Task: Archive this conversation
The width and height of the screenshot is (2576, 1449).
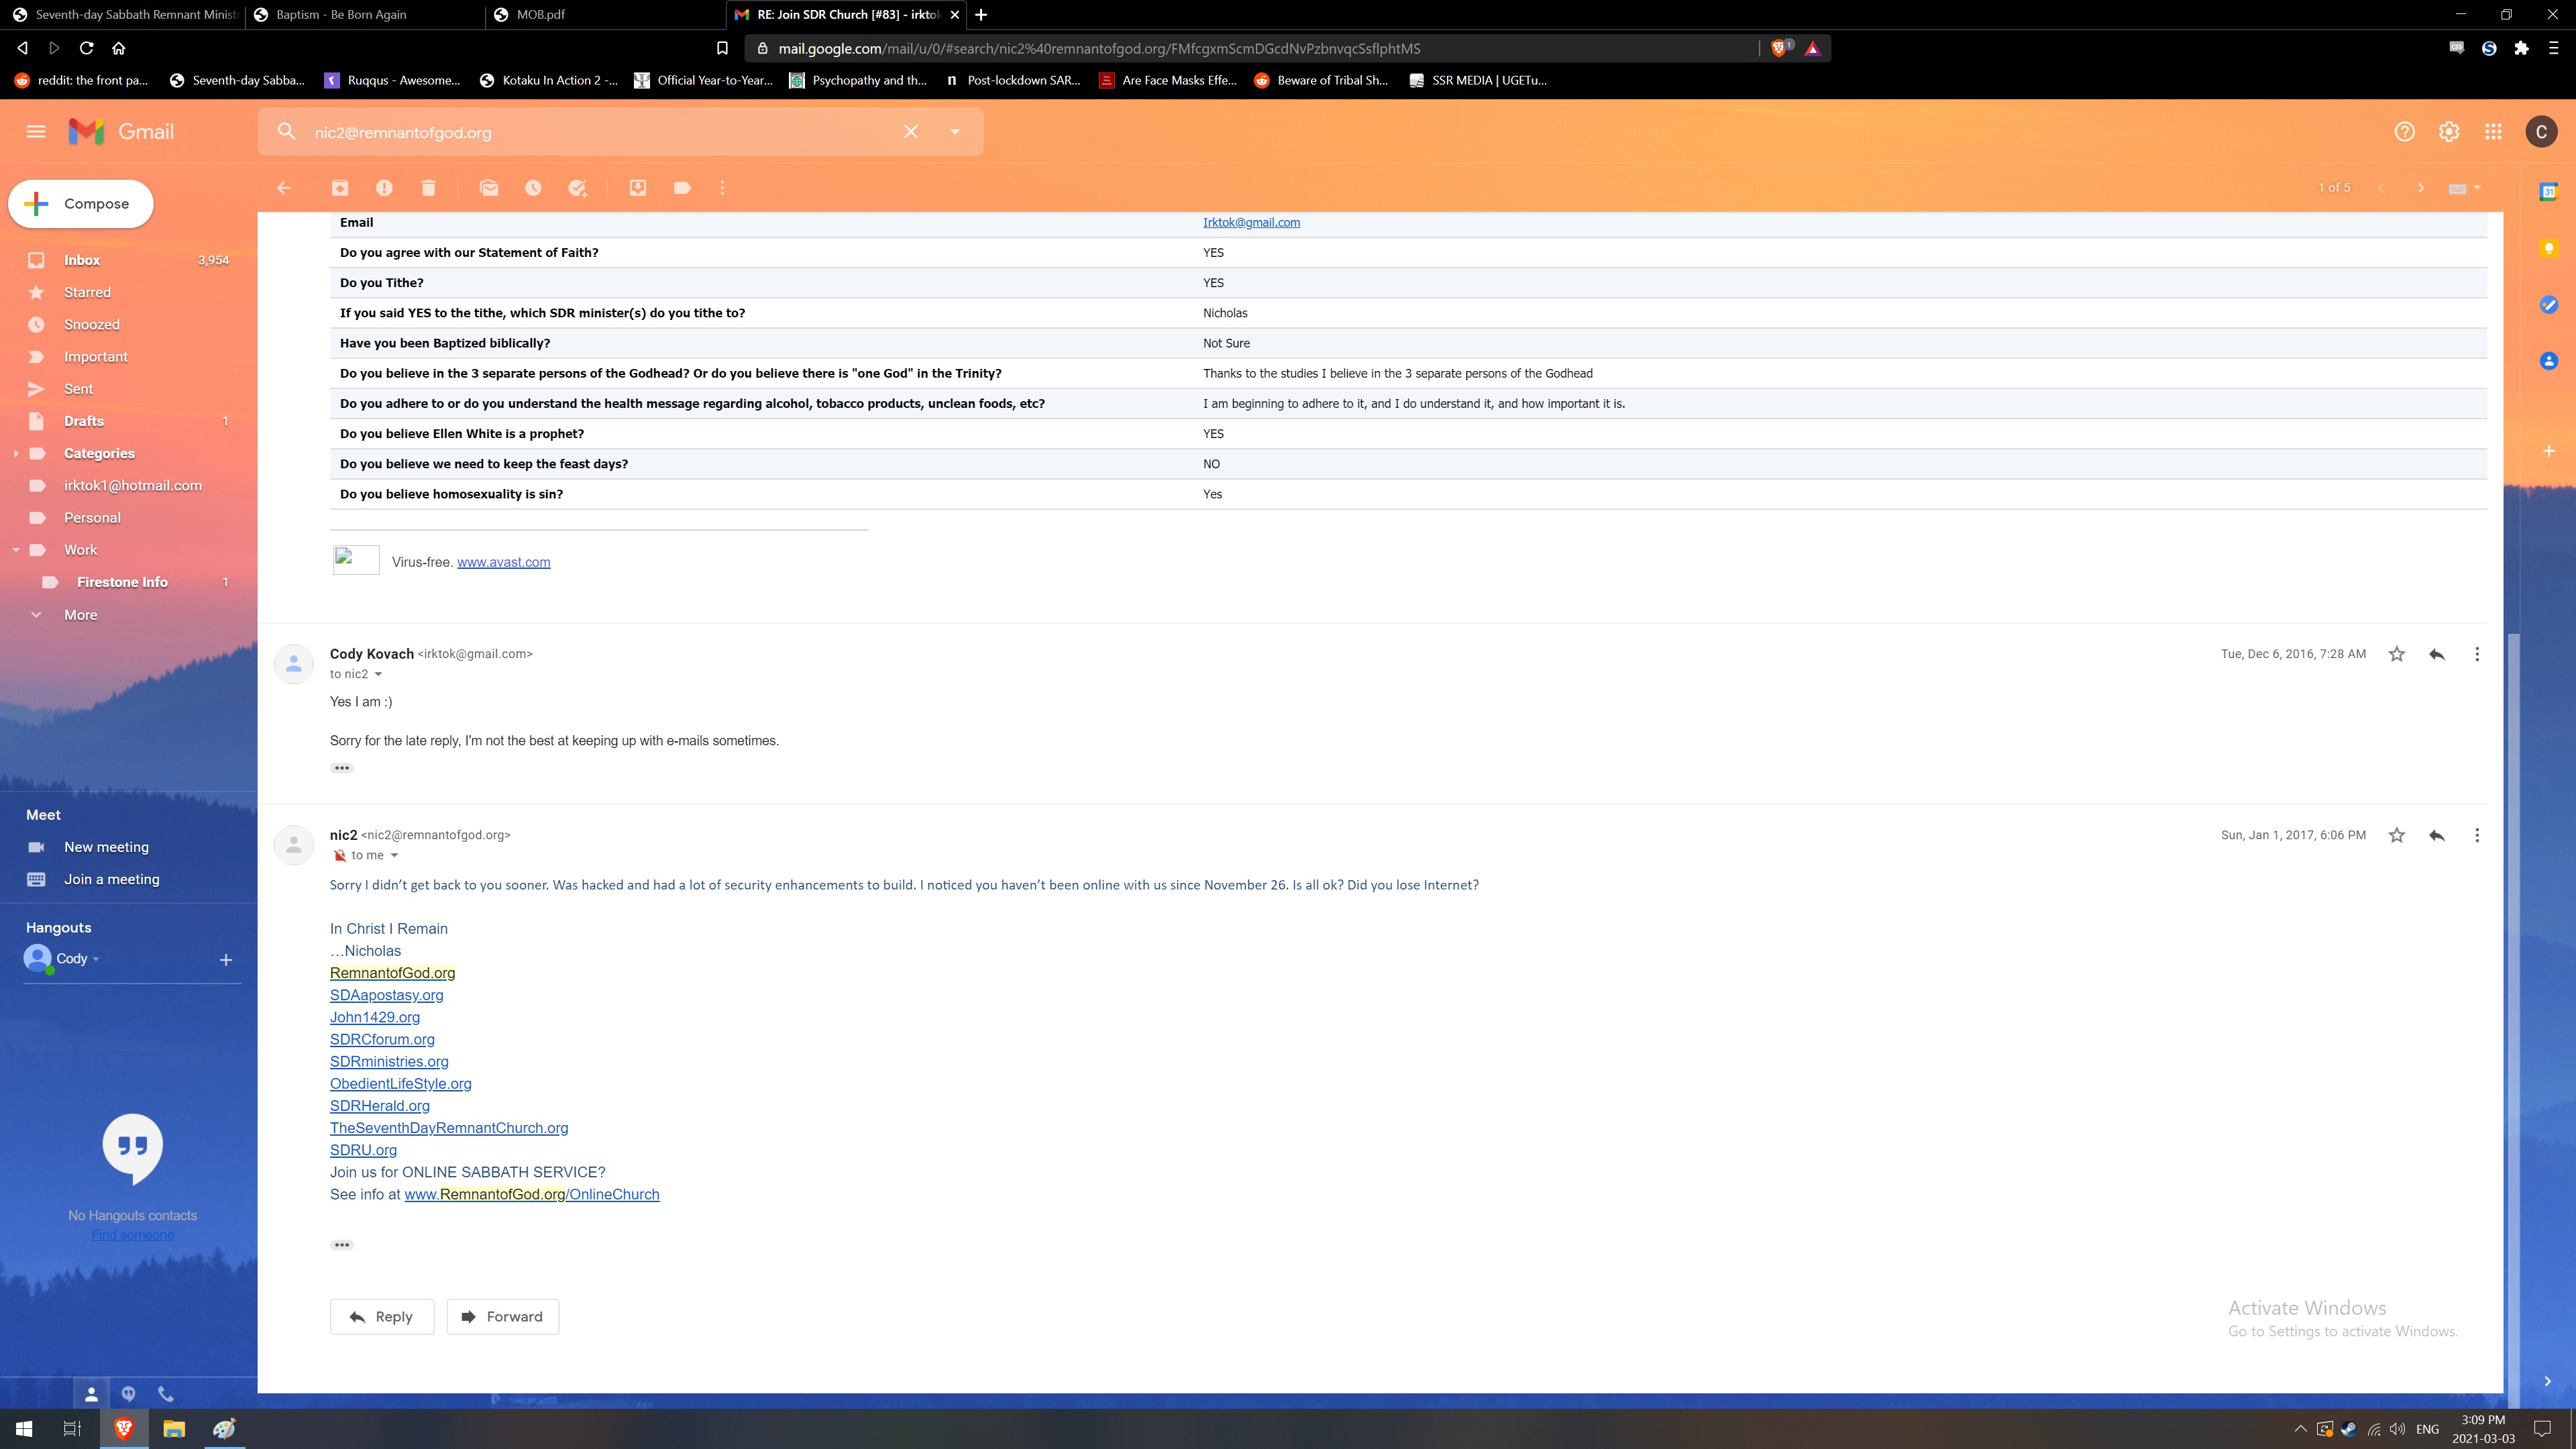Action: pyautogui.click(x=340, y=188)
